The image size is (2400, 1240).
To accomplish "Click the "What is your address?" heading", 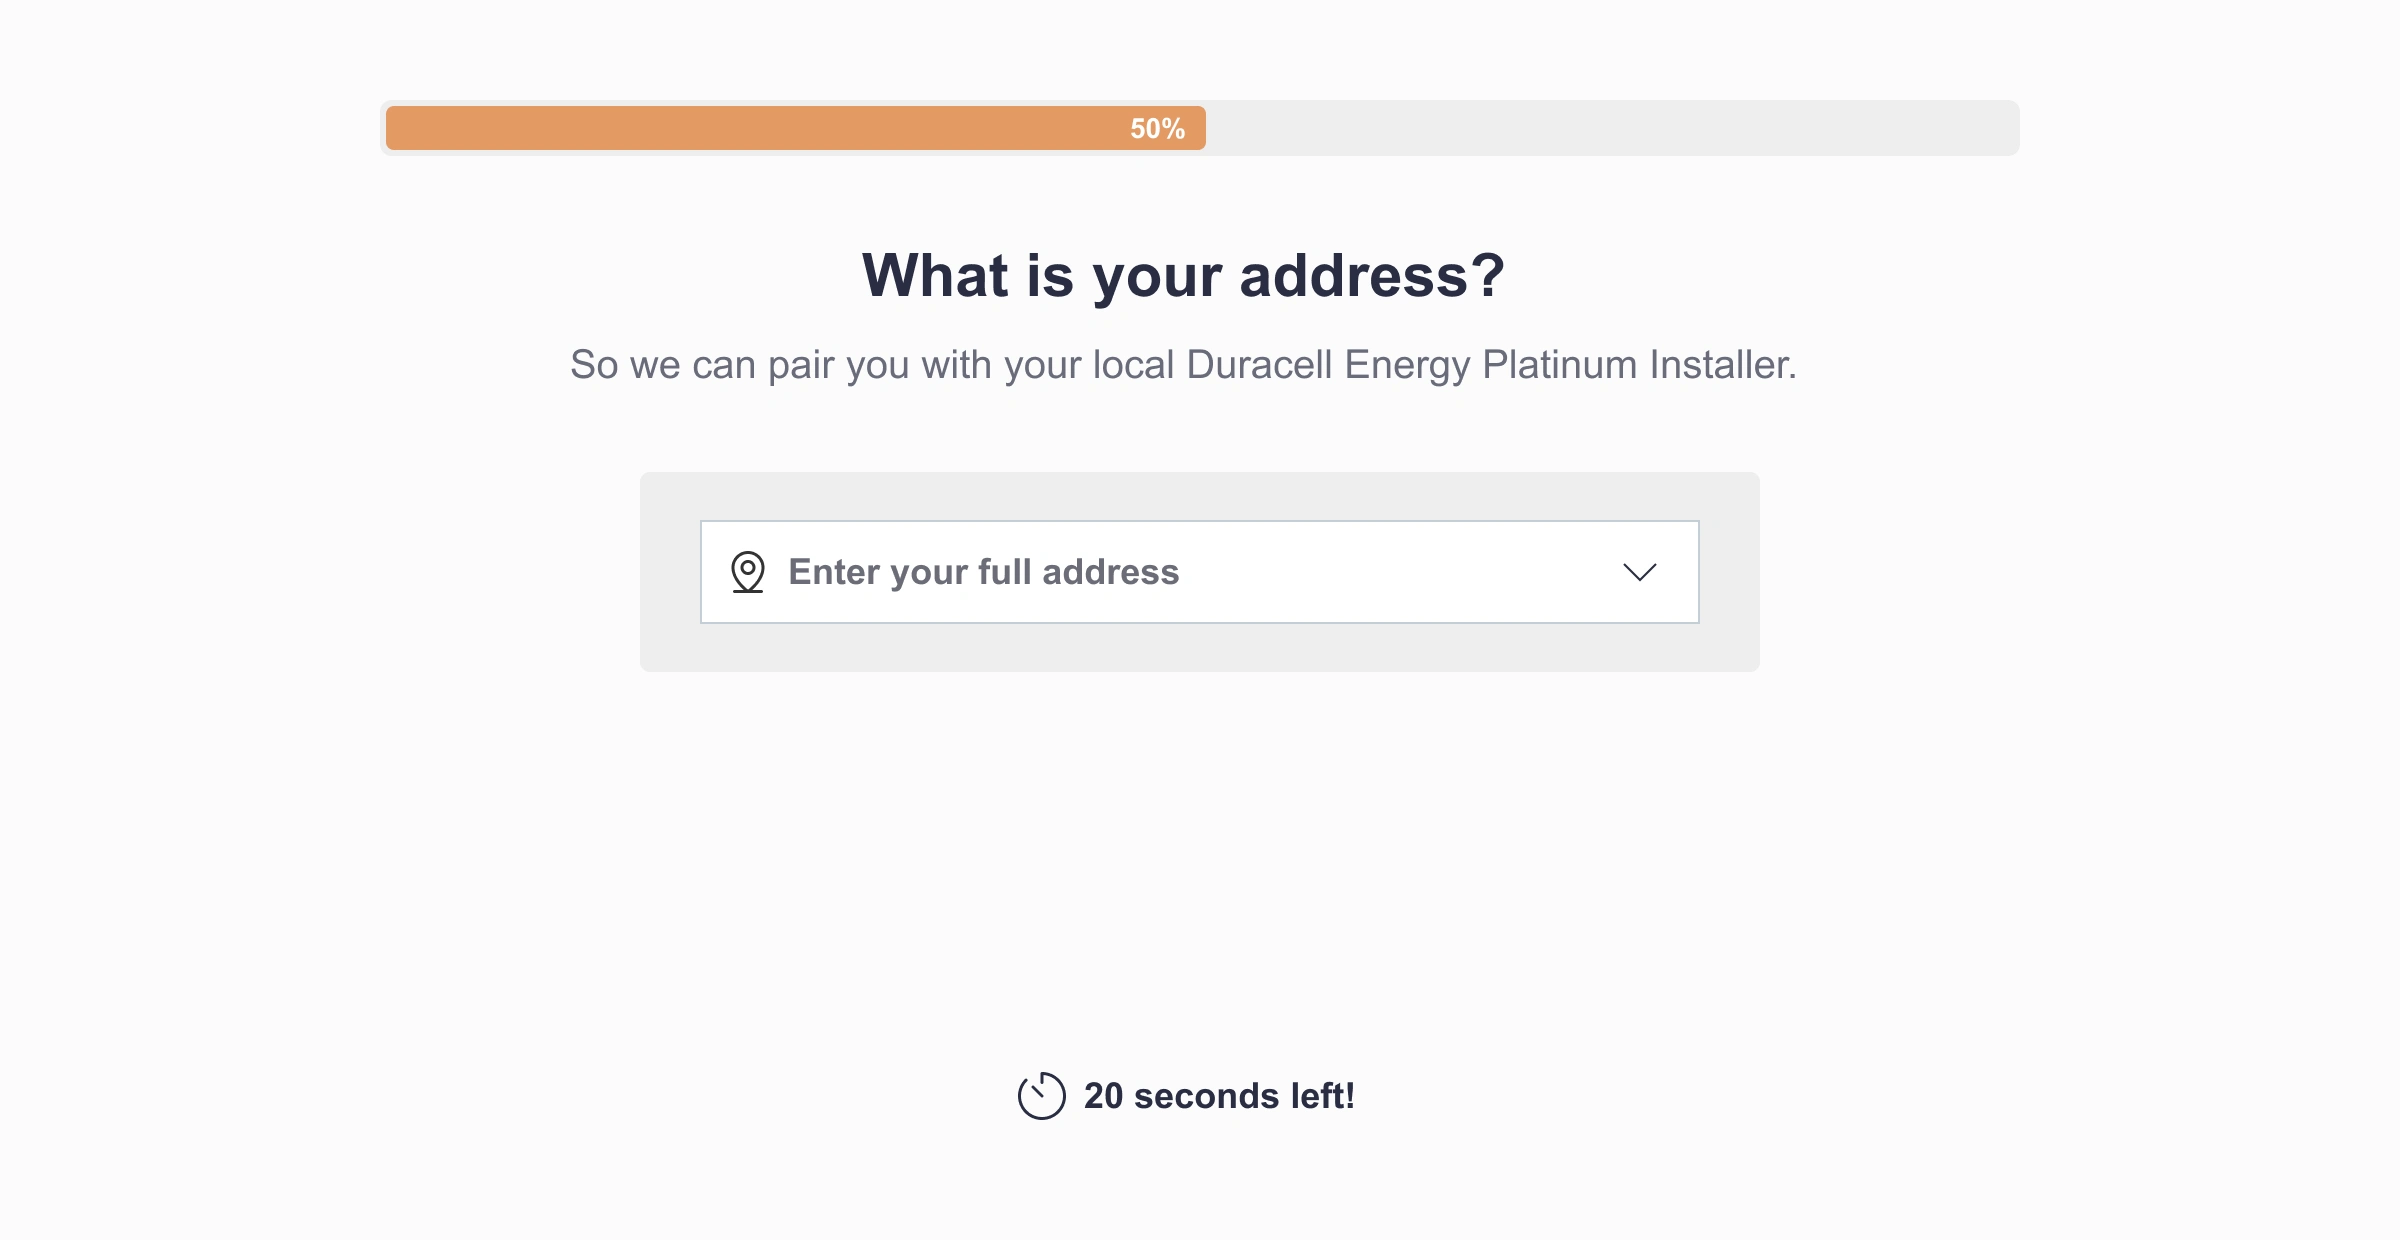I will click(x=1183, y=275).
